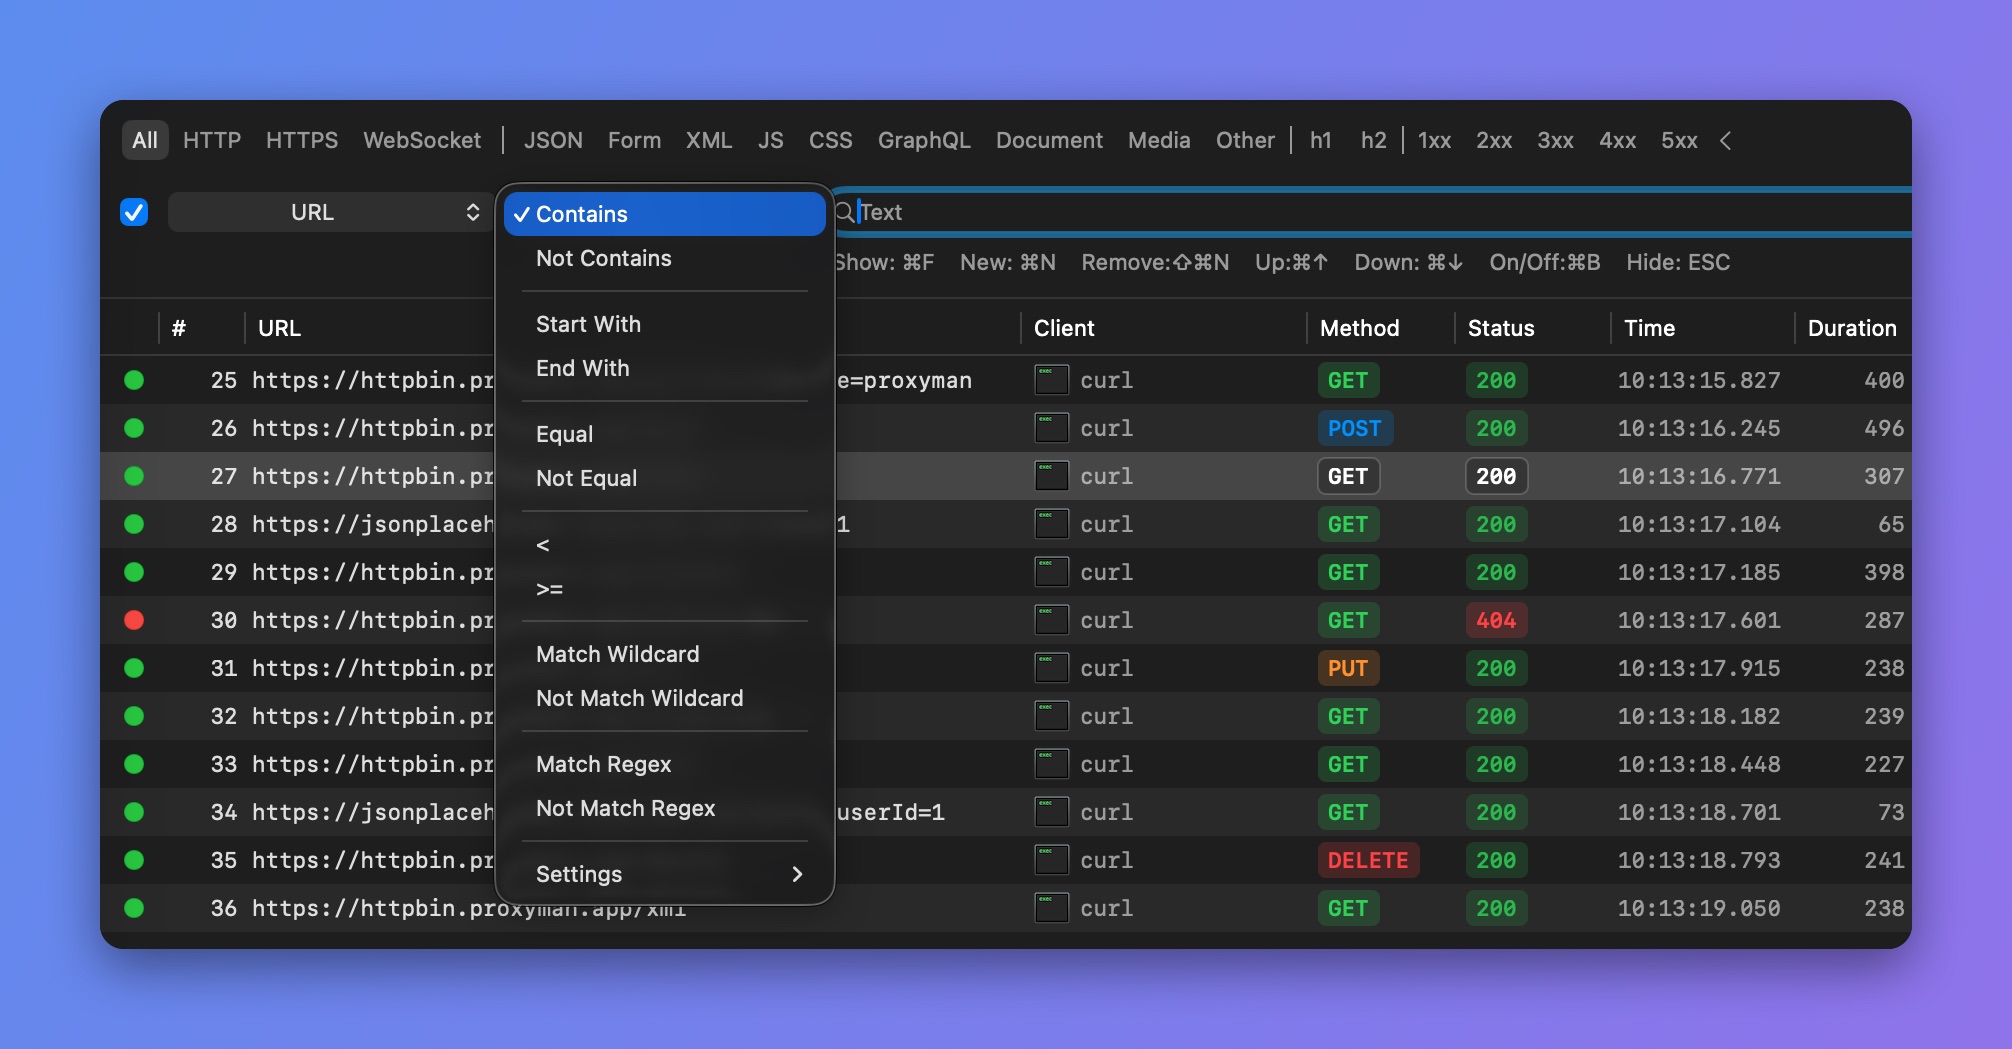Select the Start With option
Screen dimensions: 2012x1049
click(665, 324)
